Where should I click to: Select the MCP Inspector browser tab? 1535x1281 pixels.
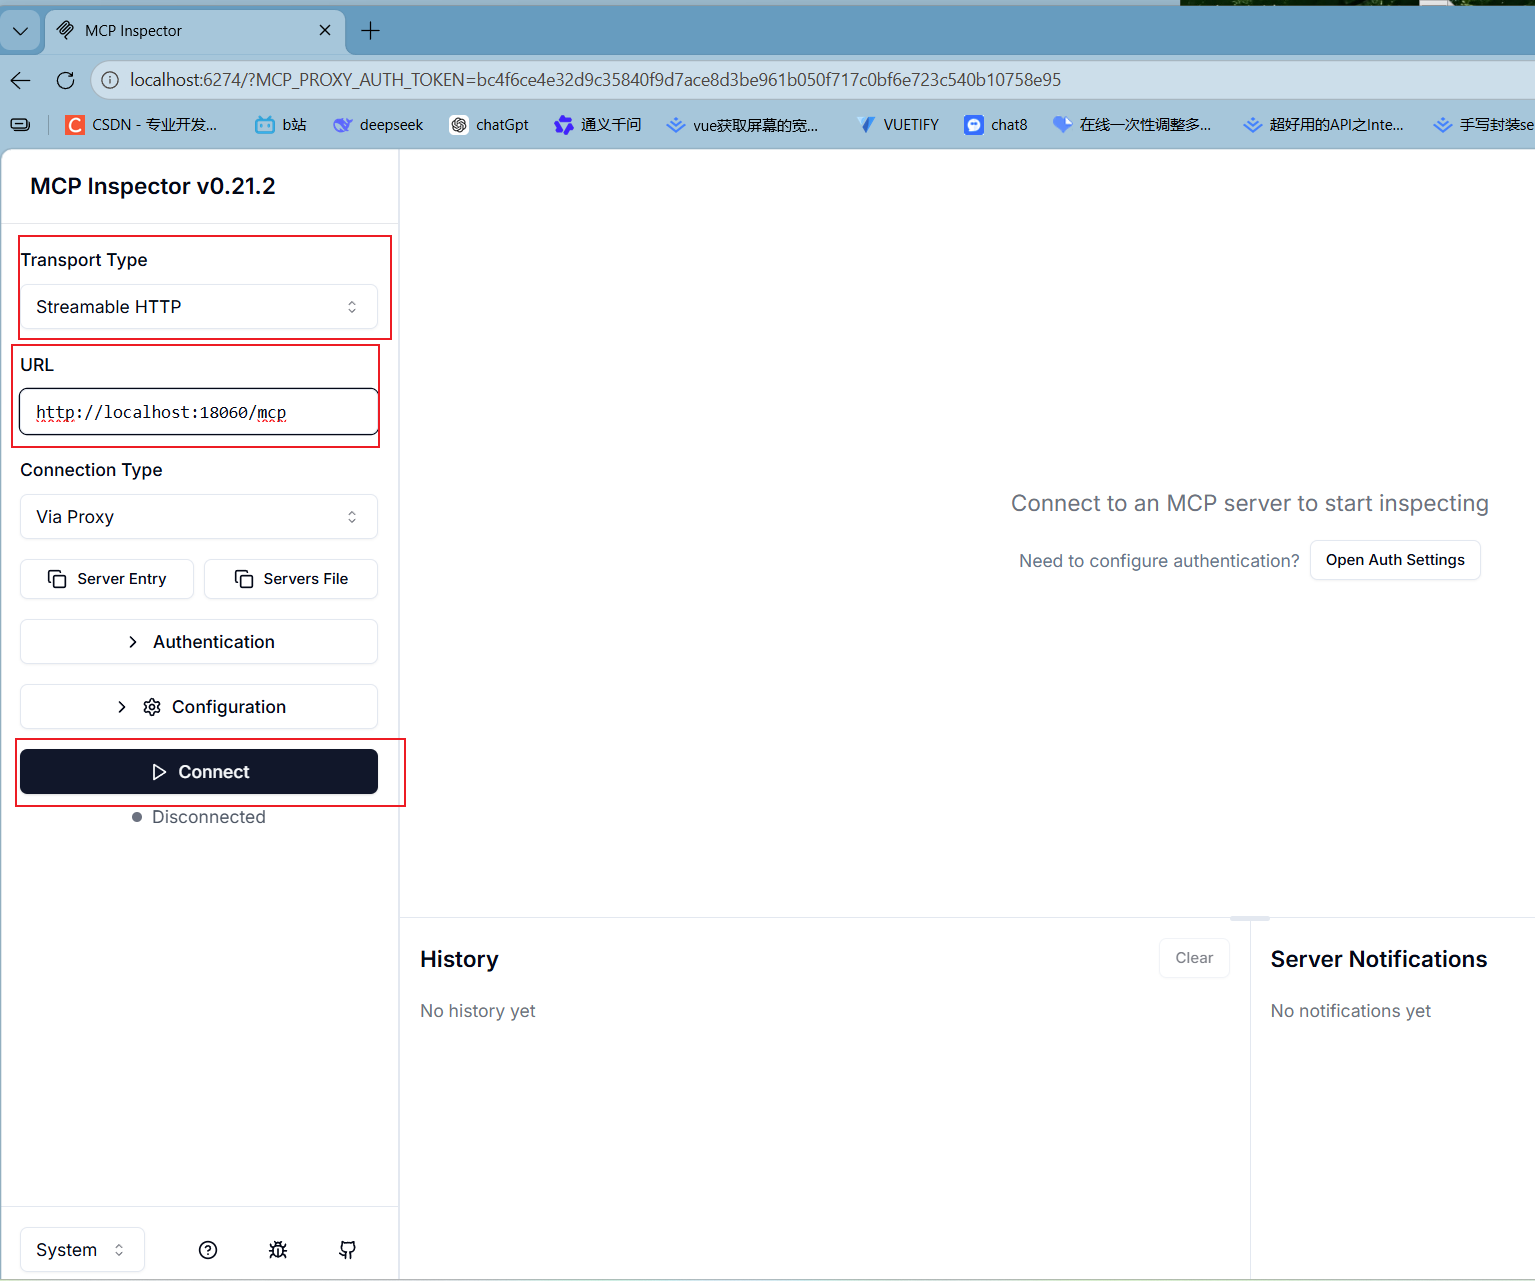(x=195, y=31)
